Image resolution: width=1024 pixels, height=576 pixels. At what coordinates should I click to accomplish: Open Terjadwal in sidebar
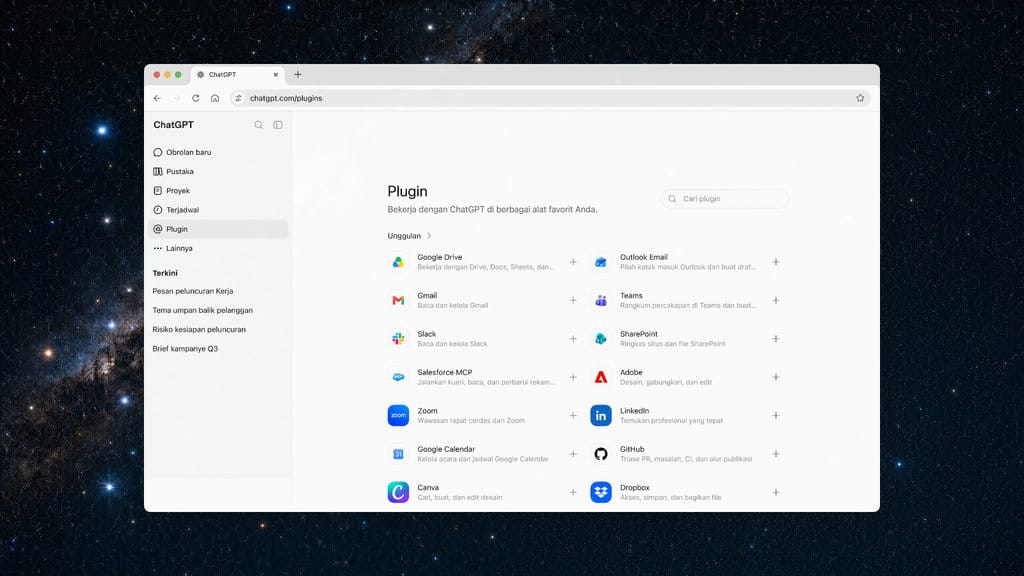point(219,210)
